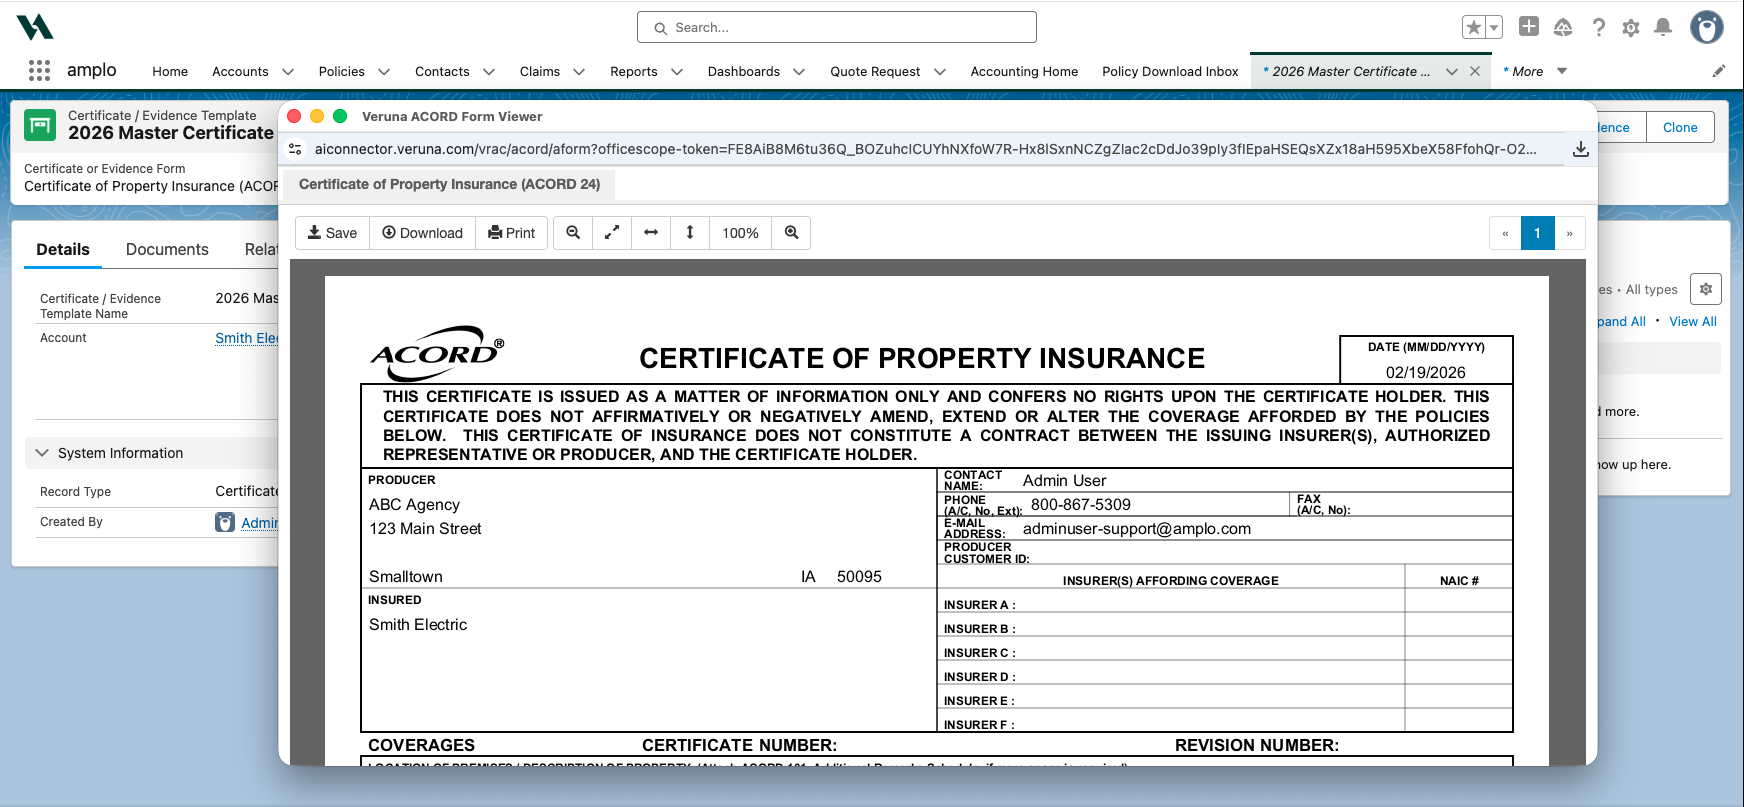Screen dimensions: 1744x807
Task: Open Accounting Home in the nav bar
Action: (x=1024, y=71)
